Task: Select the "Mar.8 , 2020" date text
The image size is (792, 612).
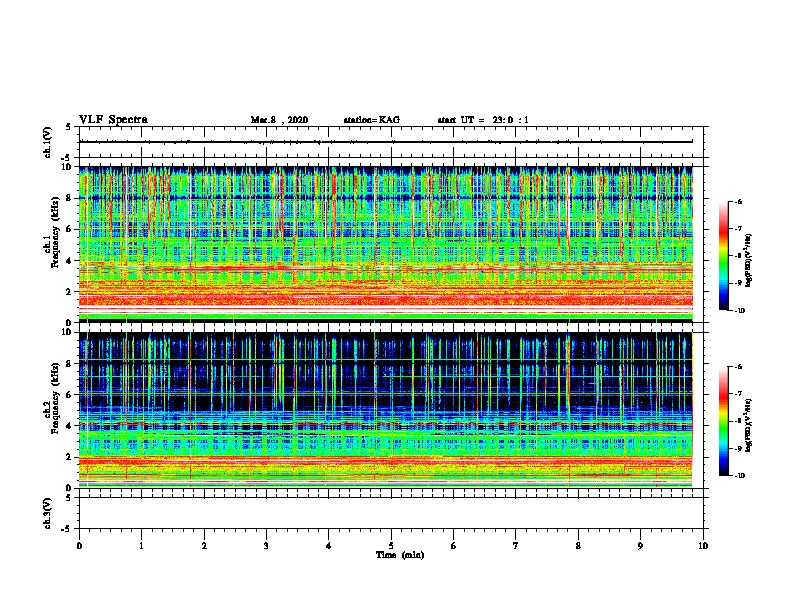Action: 279,120
